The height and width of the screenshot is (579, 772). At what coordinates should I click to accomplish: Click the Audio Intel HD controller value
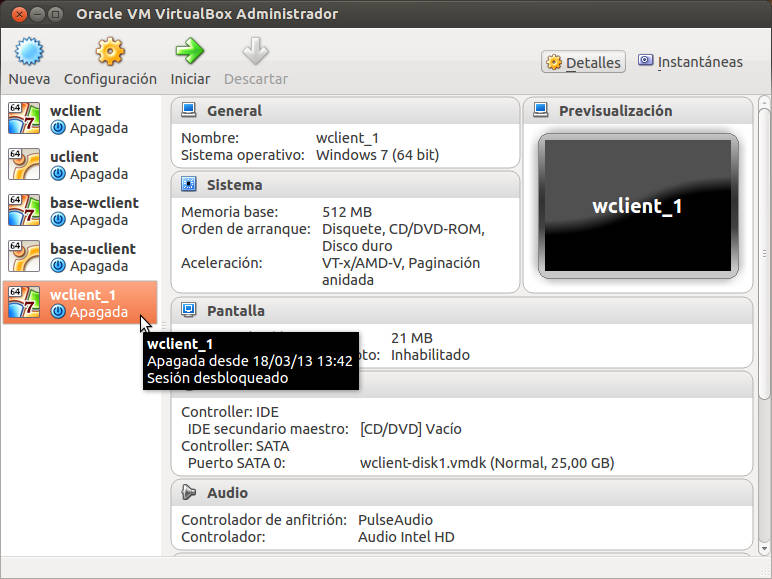(x=406, y=537)
